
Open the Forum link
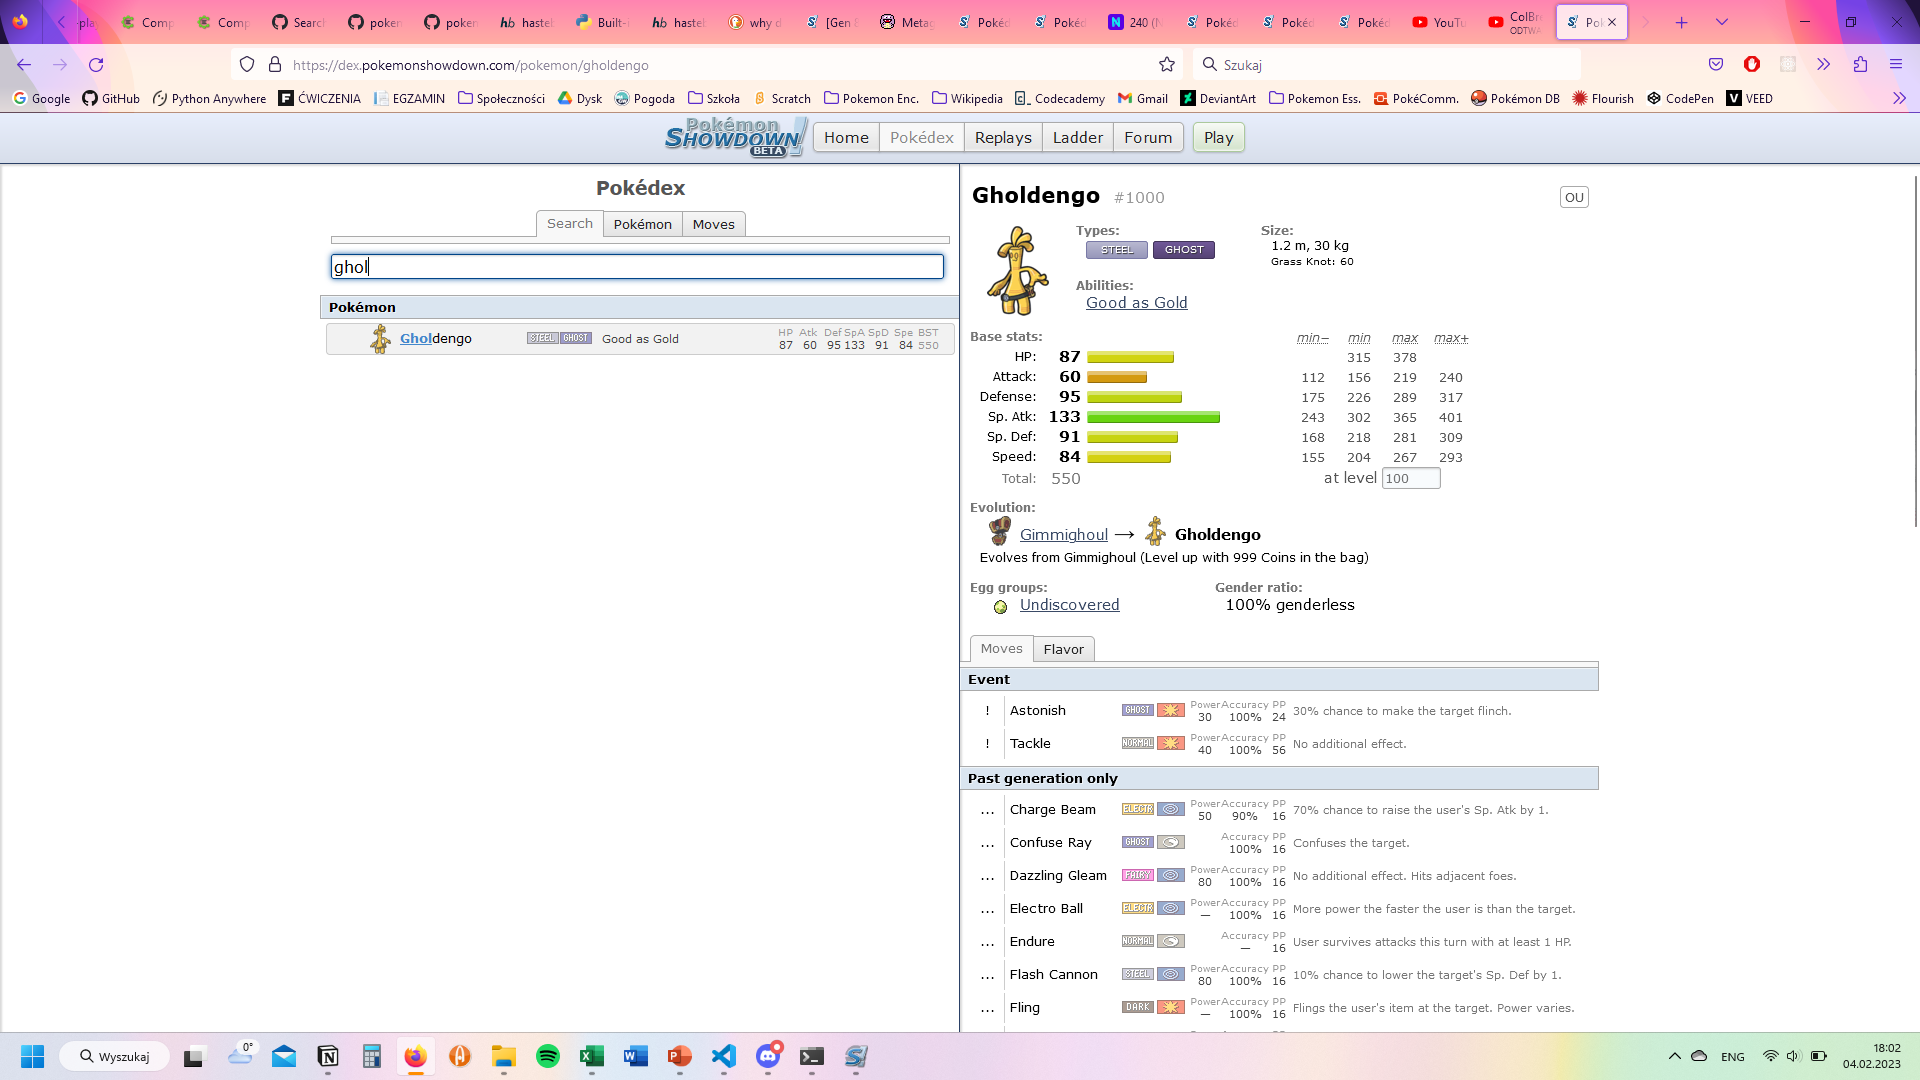tap(1148, 137)
